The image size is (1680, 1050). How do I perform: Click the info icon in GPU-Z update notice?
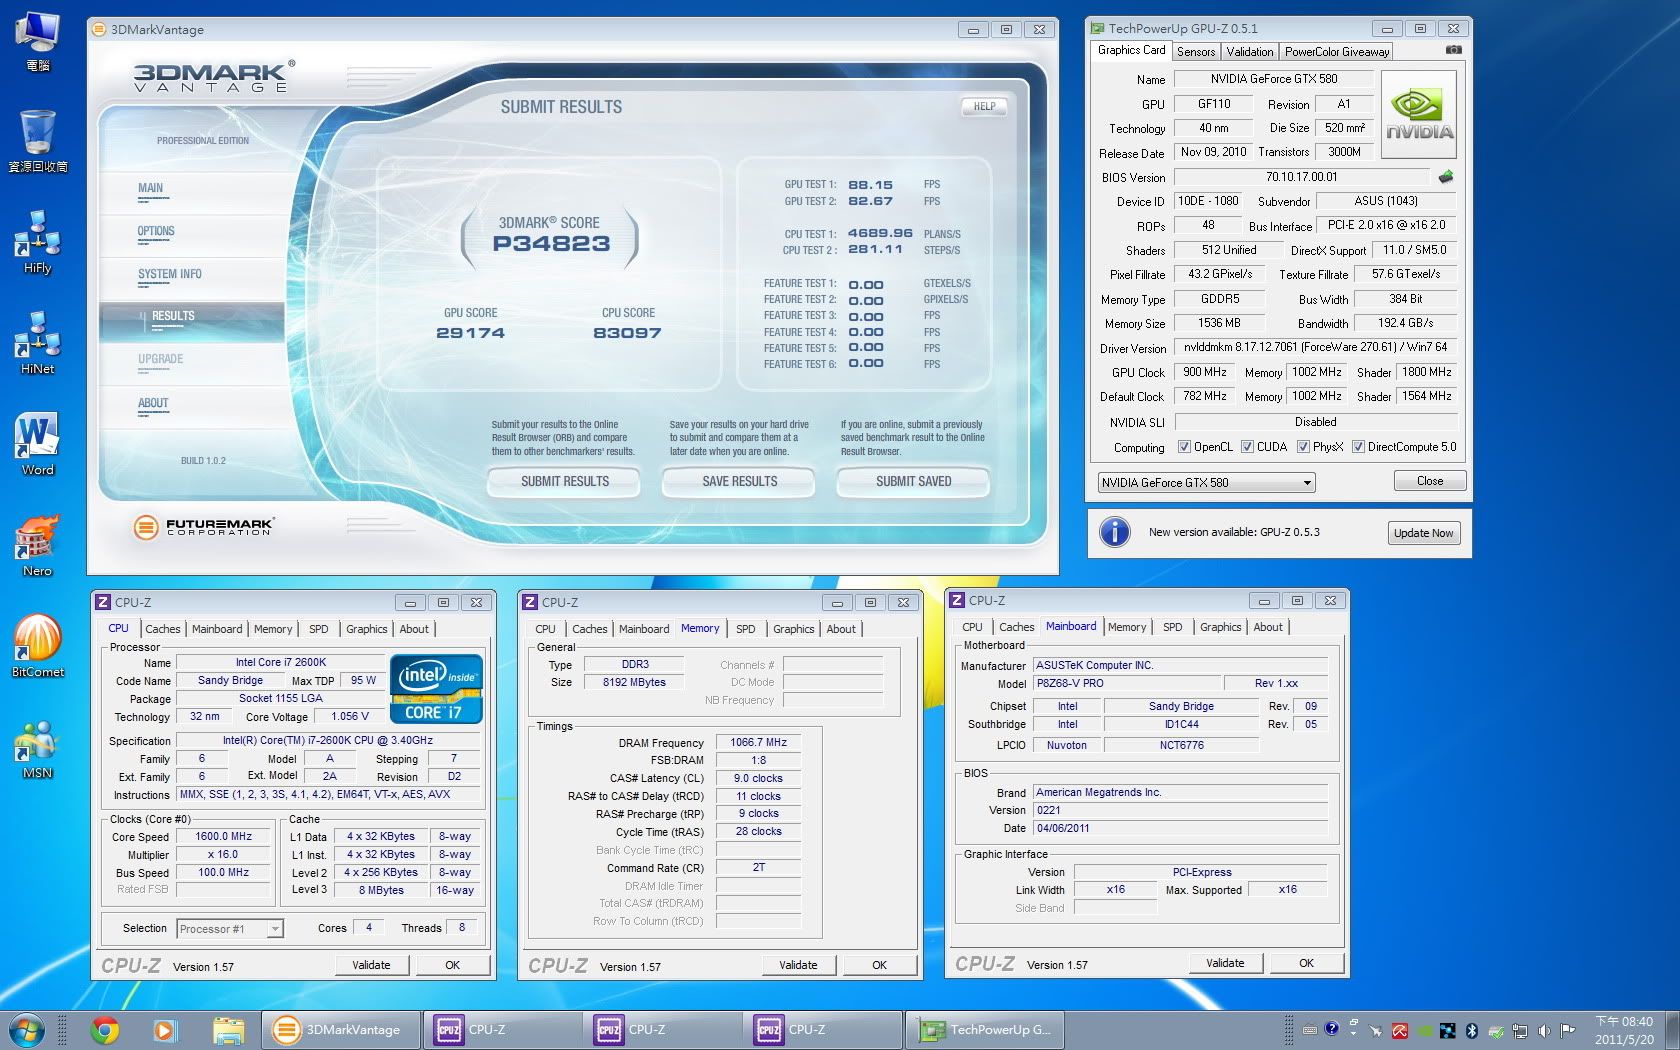pos(1114,532)
